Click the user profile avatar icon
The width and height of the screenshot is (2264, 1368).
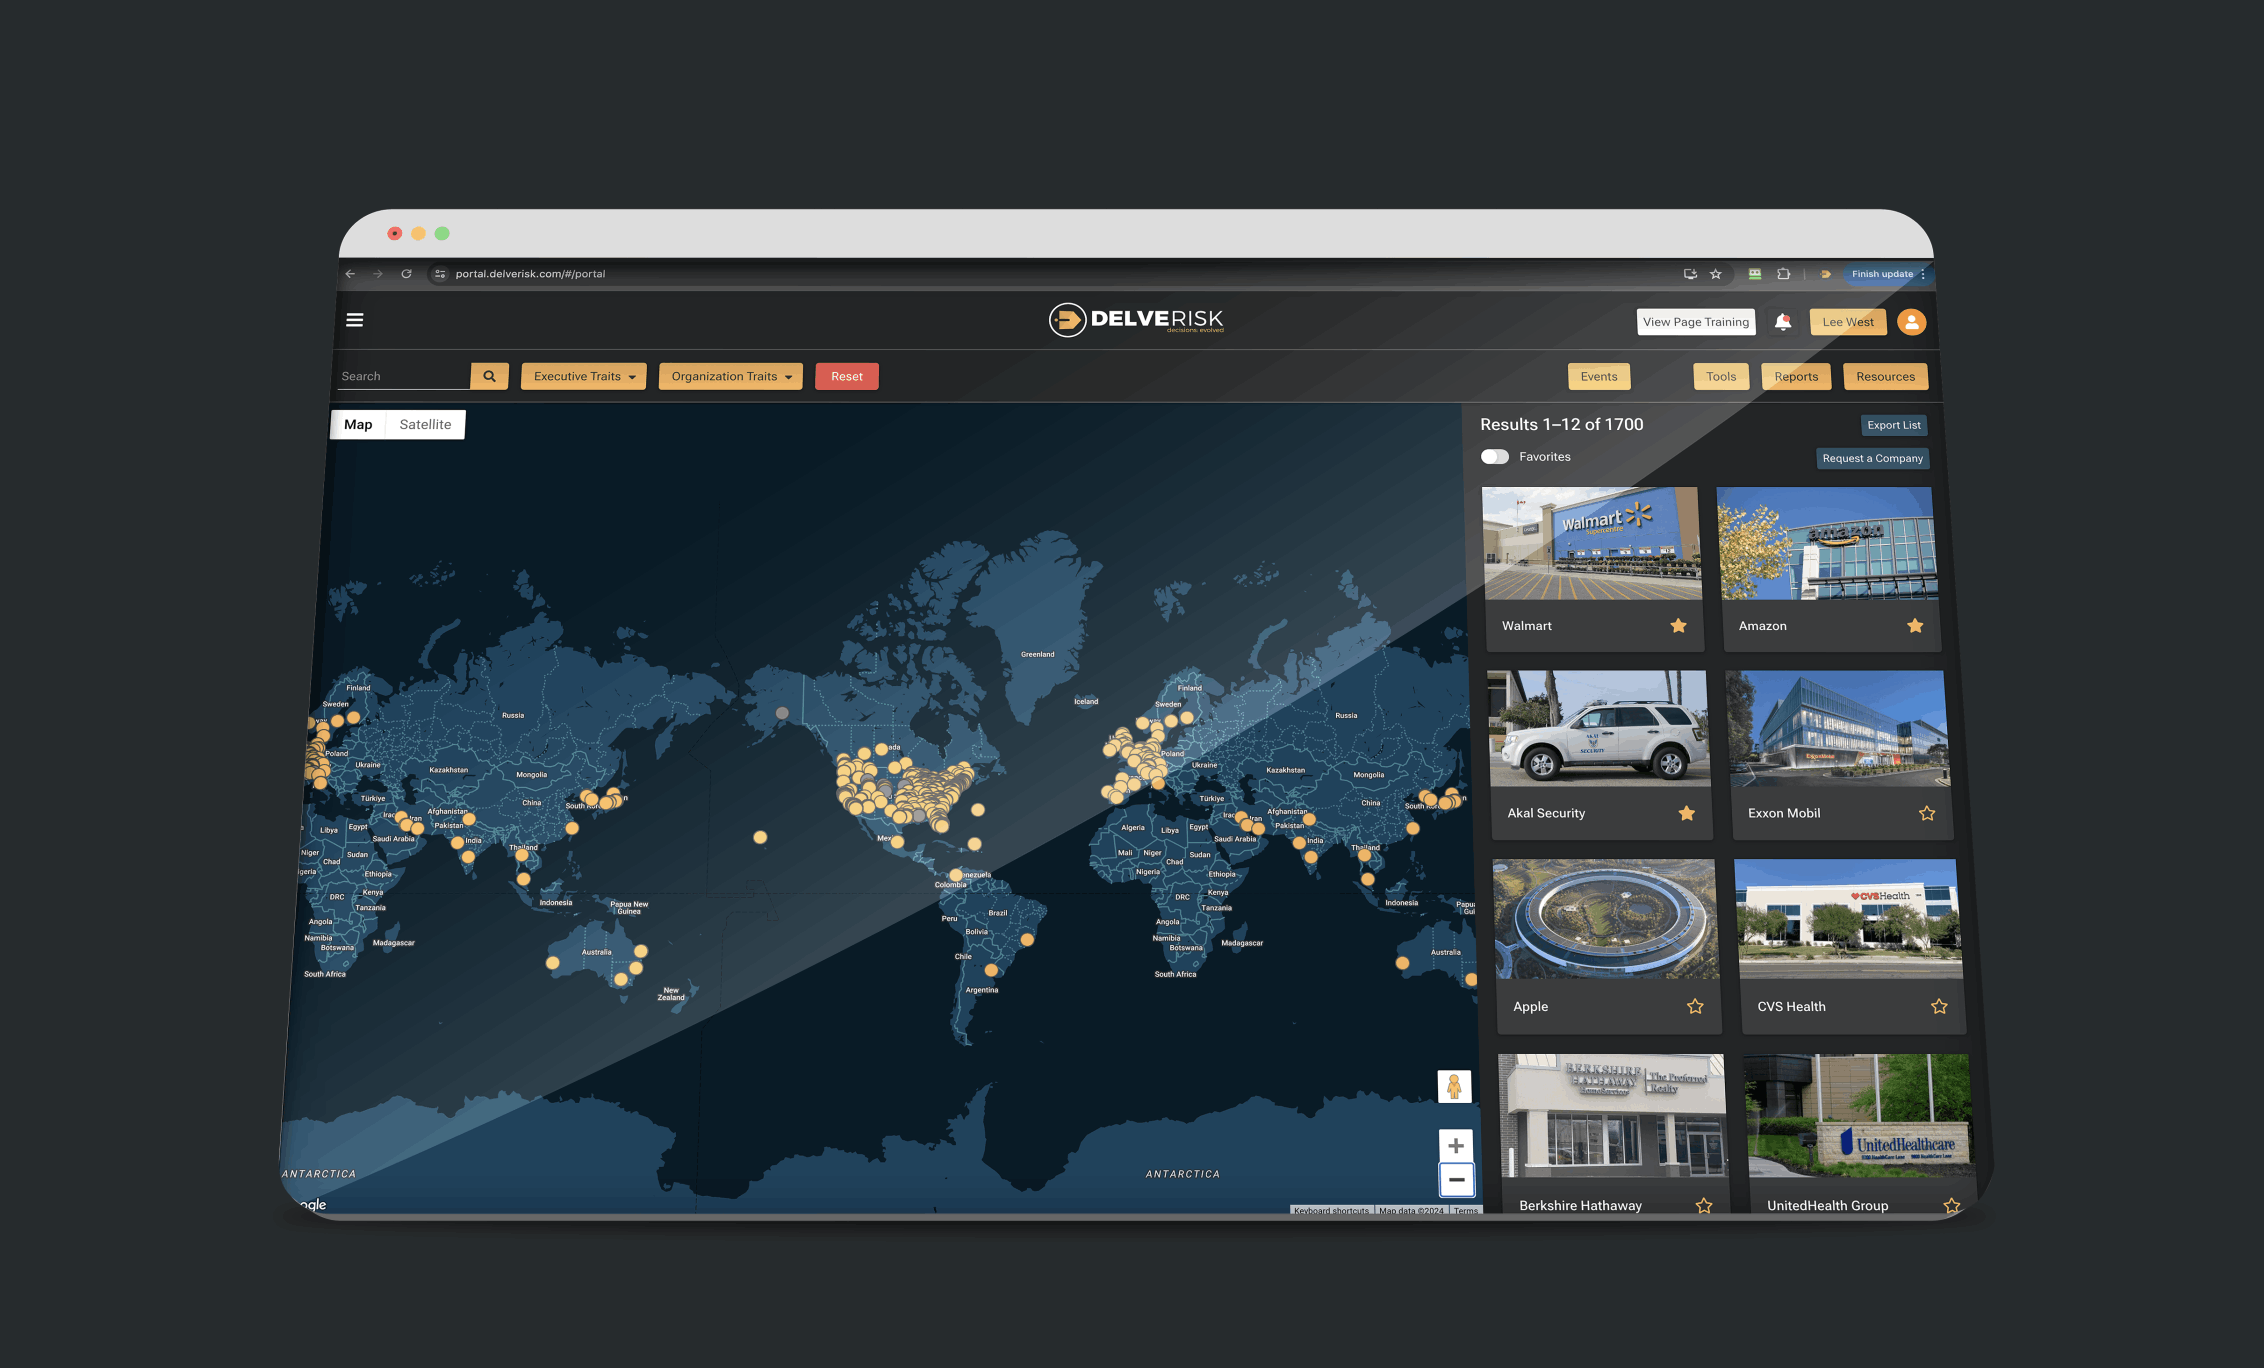tap(1912, 322)
